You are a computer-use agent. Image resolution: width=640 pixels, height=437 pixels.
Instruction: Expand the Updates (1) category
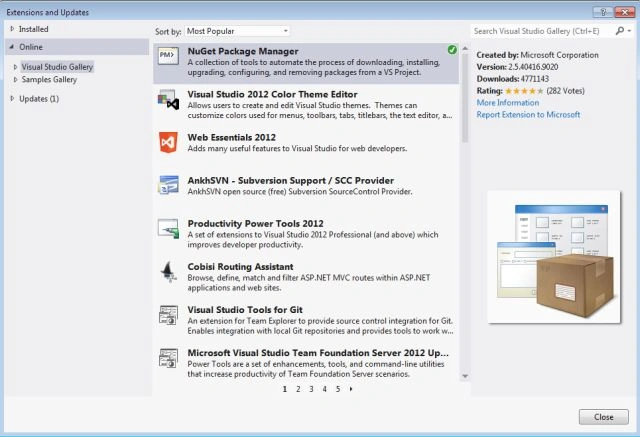(12, 98)
